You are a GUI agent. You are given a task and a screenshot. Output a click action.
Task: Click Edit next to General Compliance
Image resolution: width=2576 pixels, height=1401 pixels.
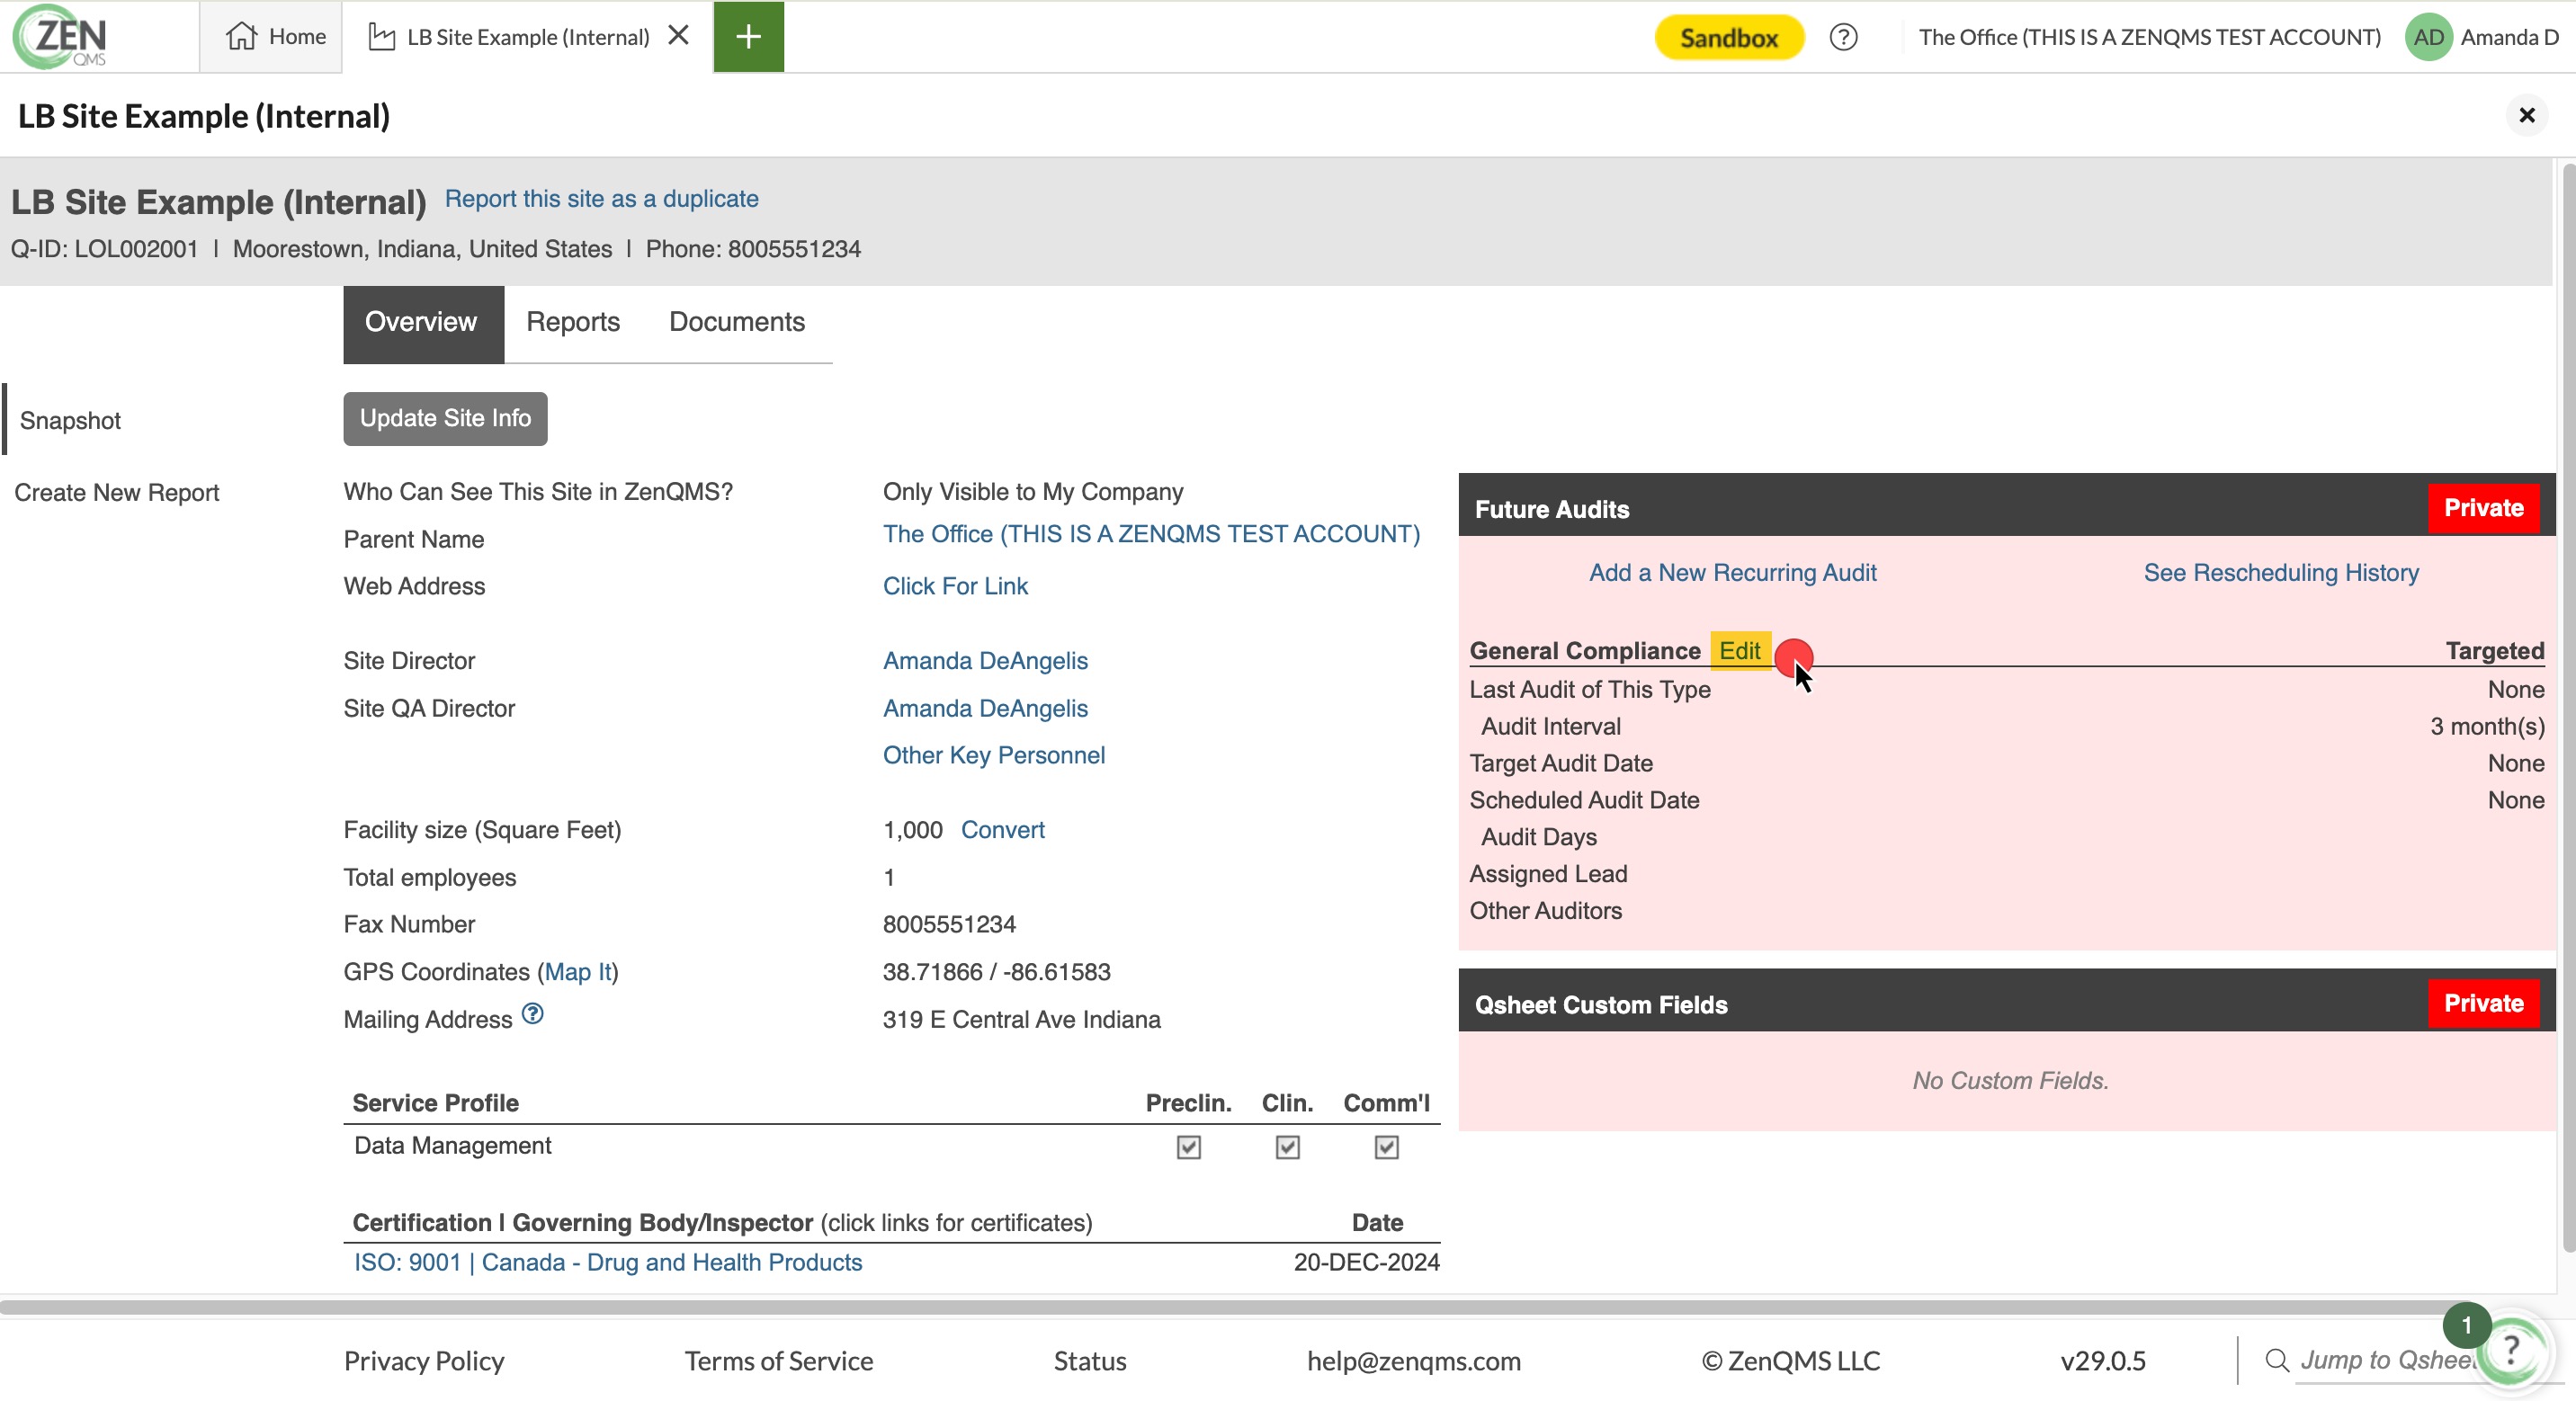coord(1739,651)
